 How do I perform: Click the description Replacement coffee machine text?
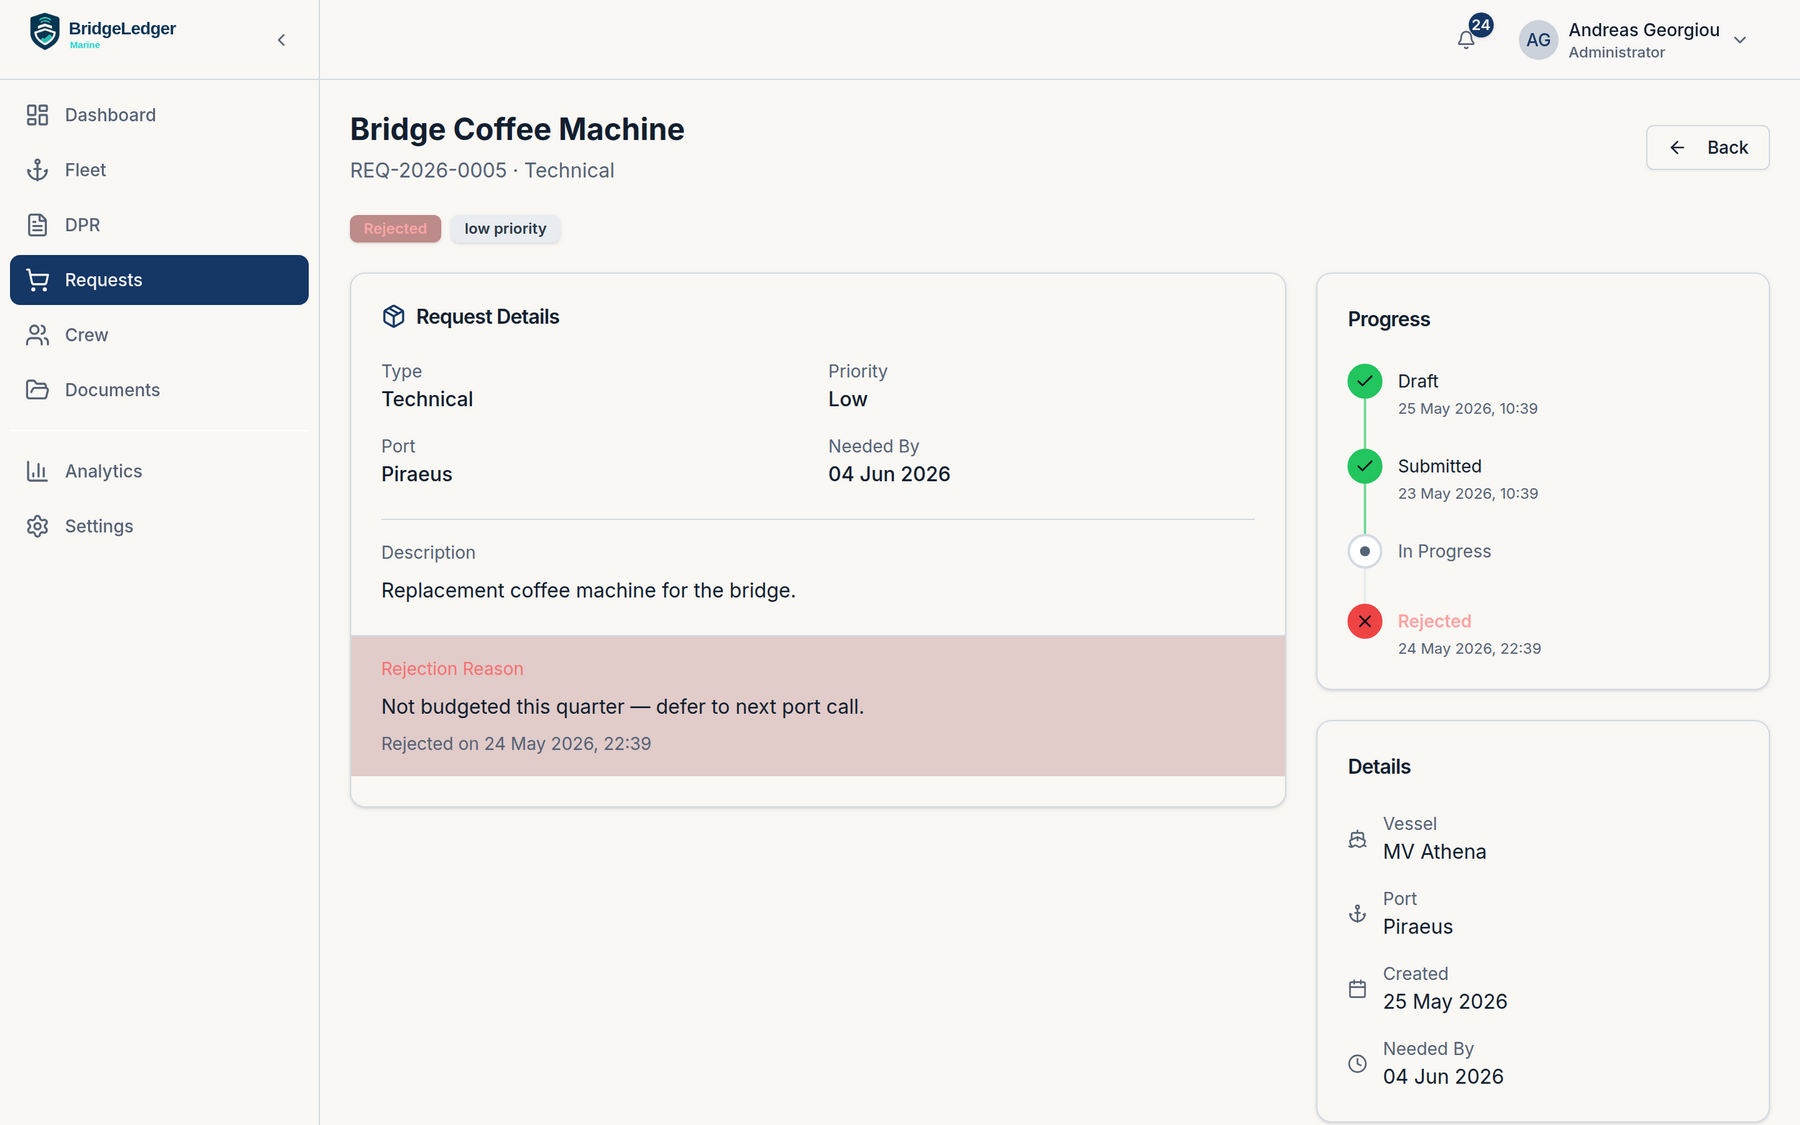(588, 591)
